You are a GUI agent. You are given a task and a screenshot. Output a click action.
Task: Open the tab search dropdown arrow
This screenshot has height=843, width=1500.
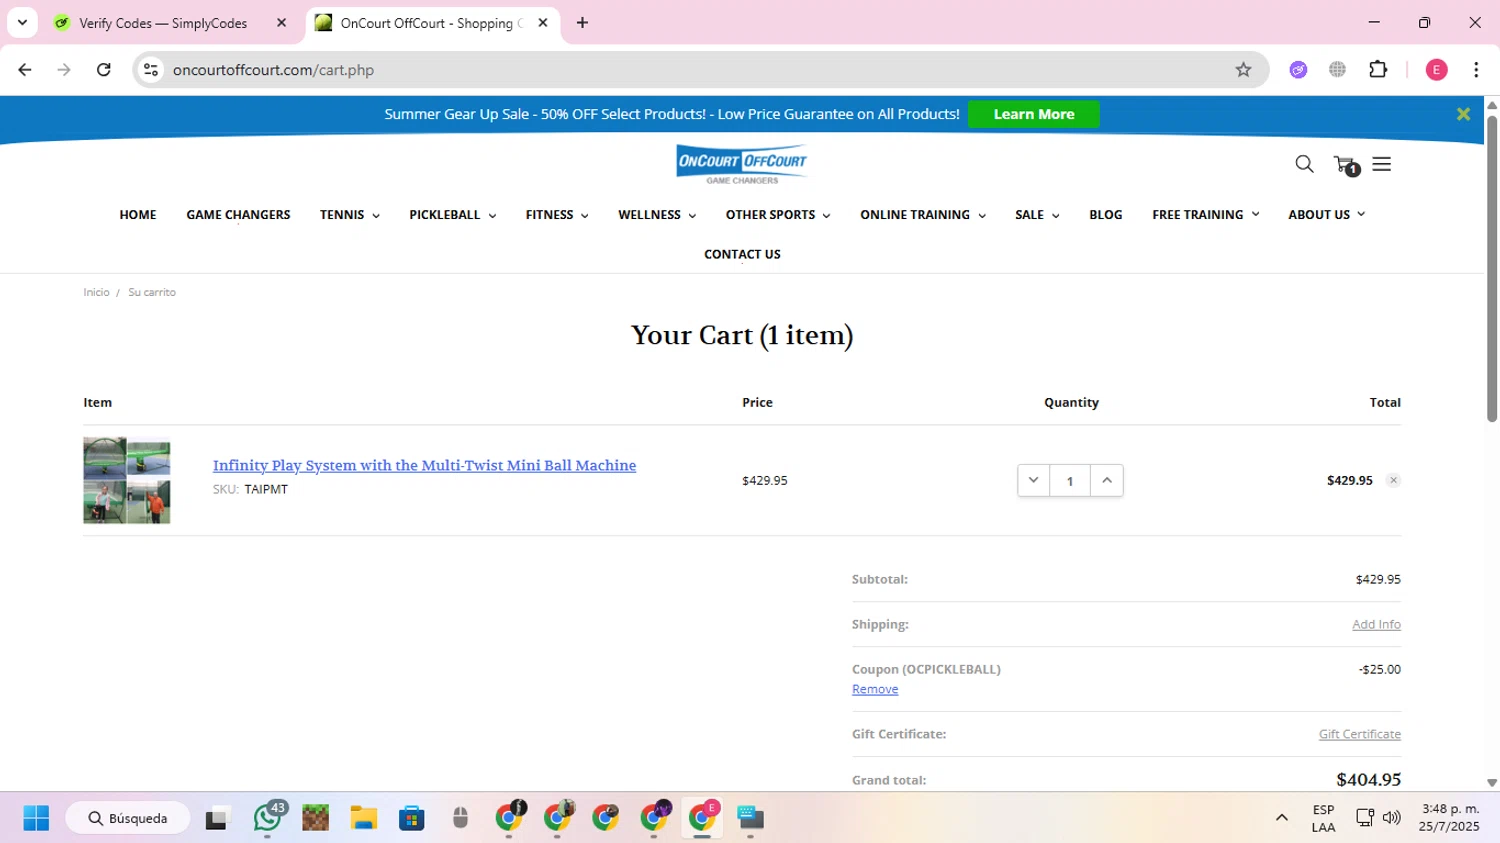(22, 22)
